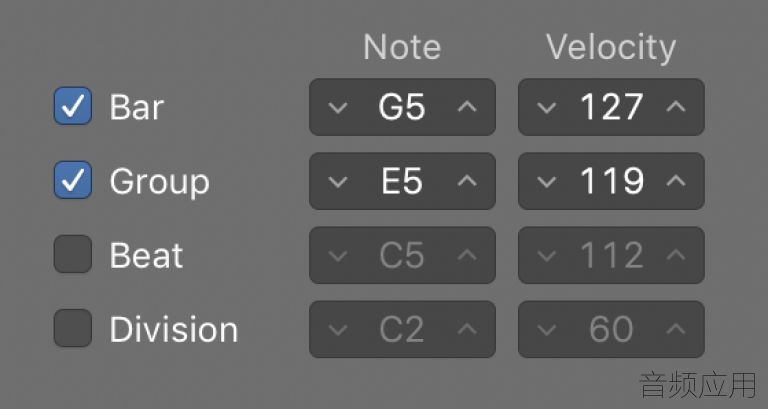Increase the Bar velocity up arrow
This screenshot has height=409, width=768.
(676, 107)
